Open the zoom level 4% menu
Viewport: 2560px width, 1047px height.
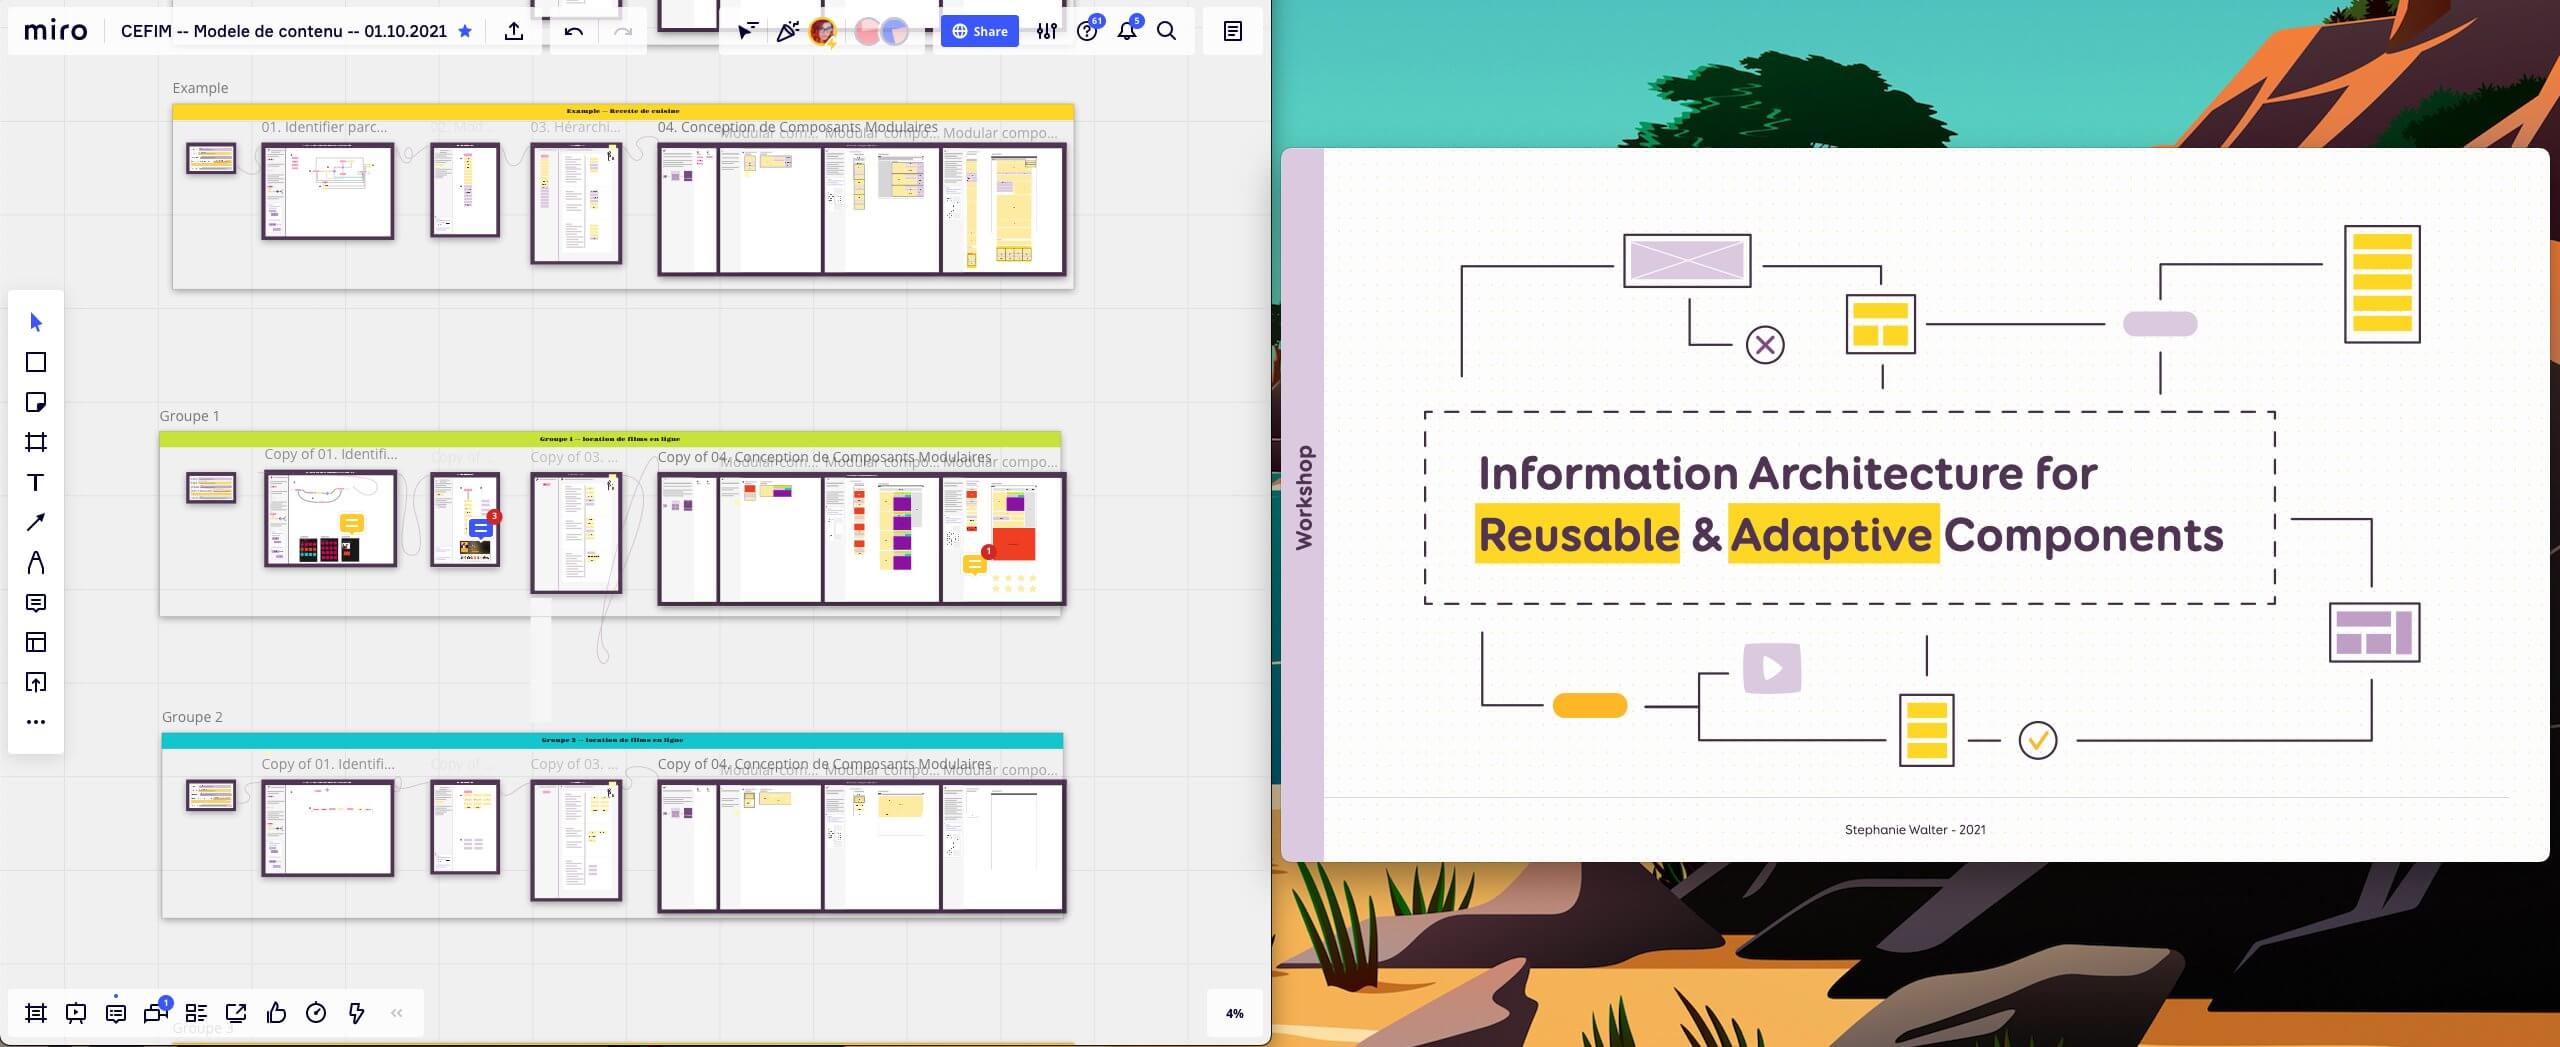pos(1234,1013)
